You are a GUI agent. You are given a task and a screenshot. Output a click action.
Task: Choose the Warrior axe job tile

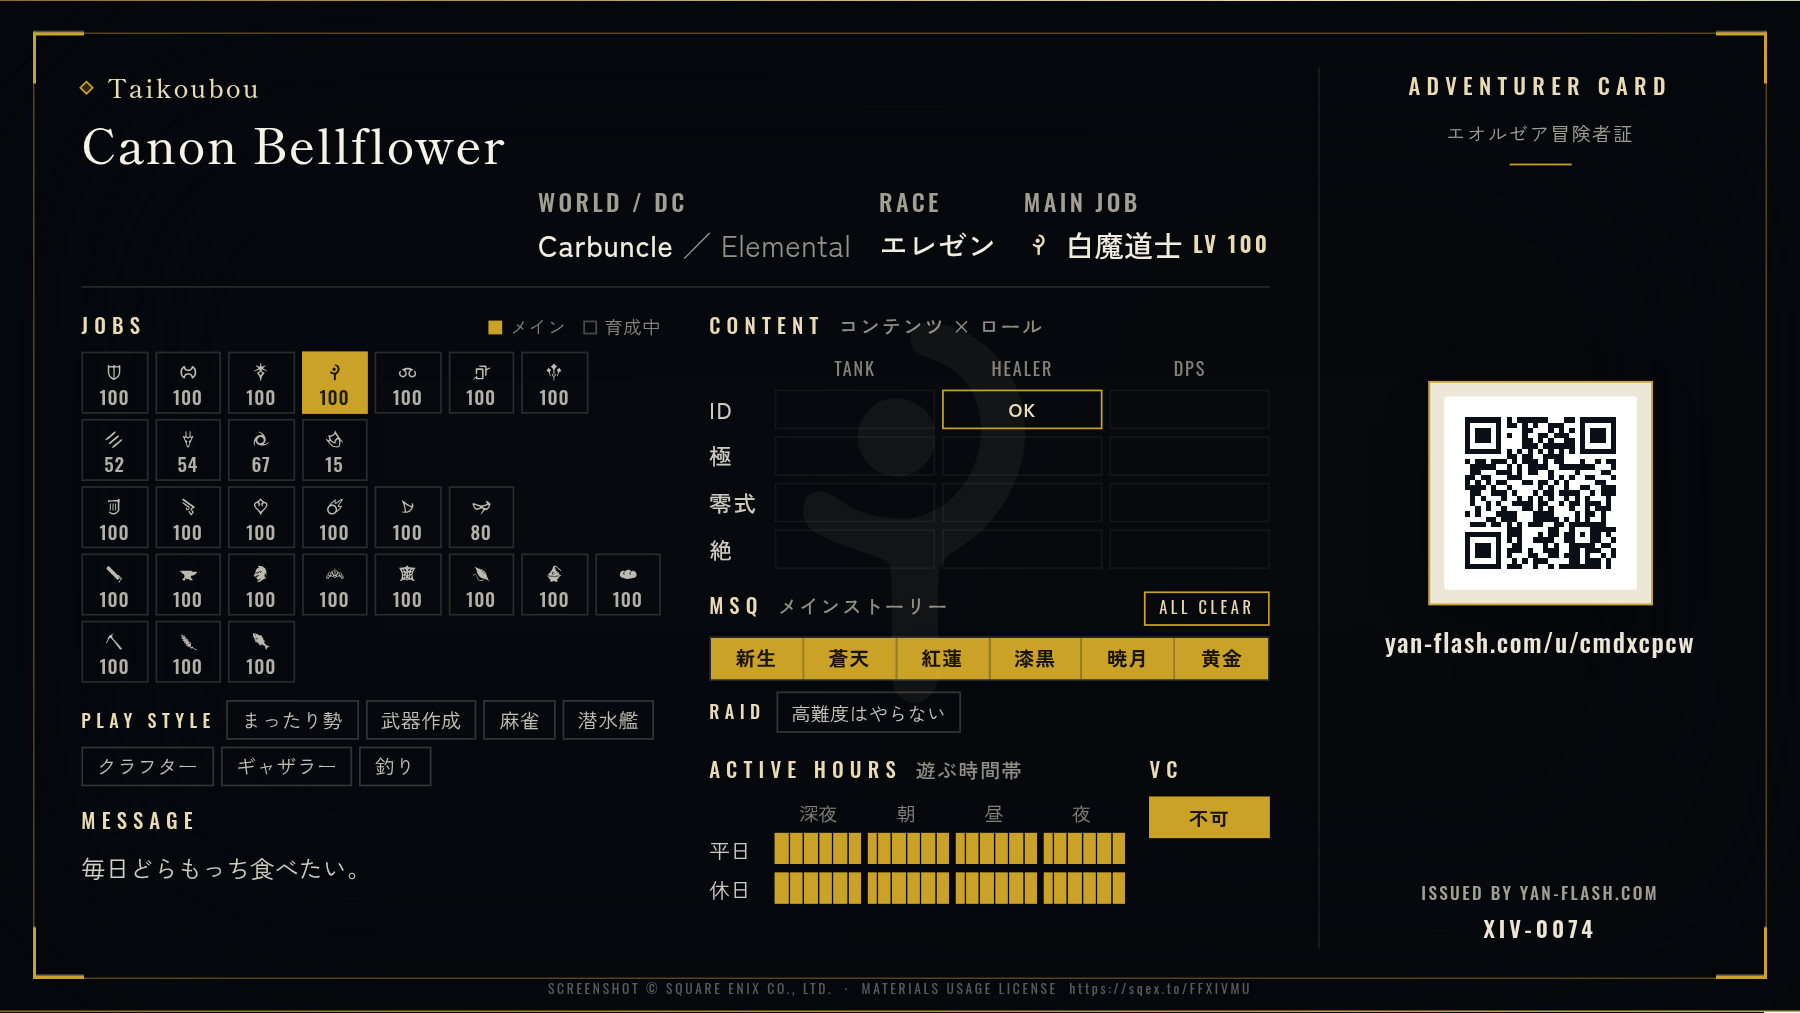click(x=187, y=383)
